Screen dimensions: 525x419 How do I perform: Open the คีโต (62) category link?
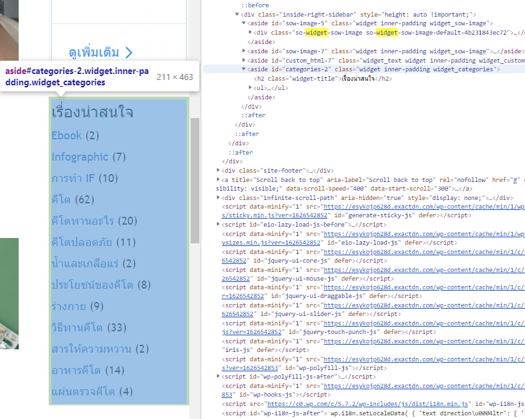tap(61, 200)
